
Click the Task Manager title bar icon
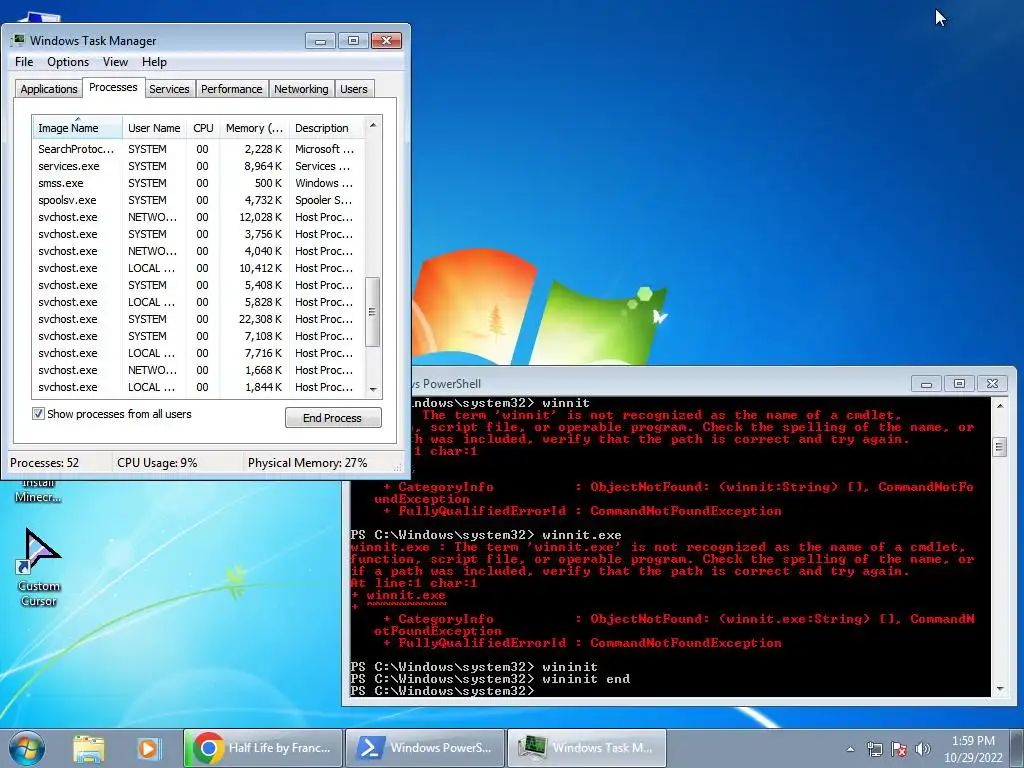18,40
